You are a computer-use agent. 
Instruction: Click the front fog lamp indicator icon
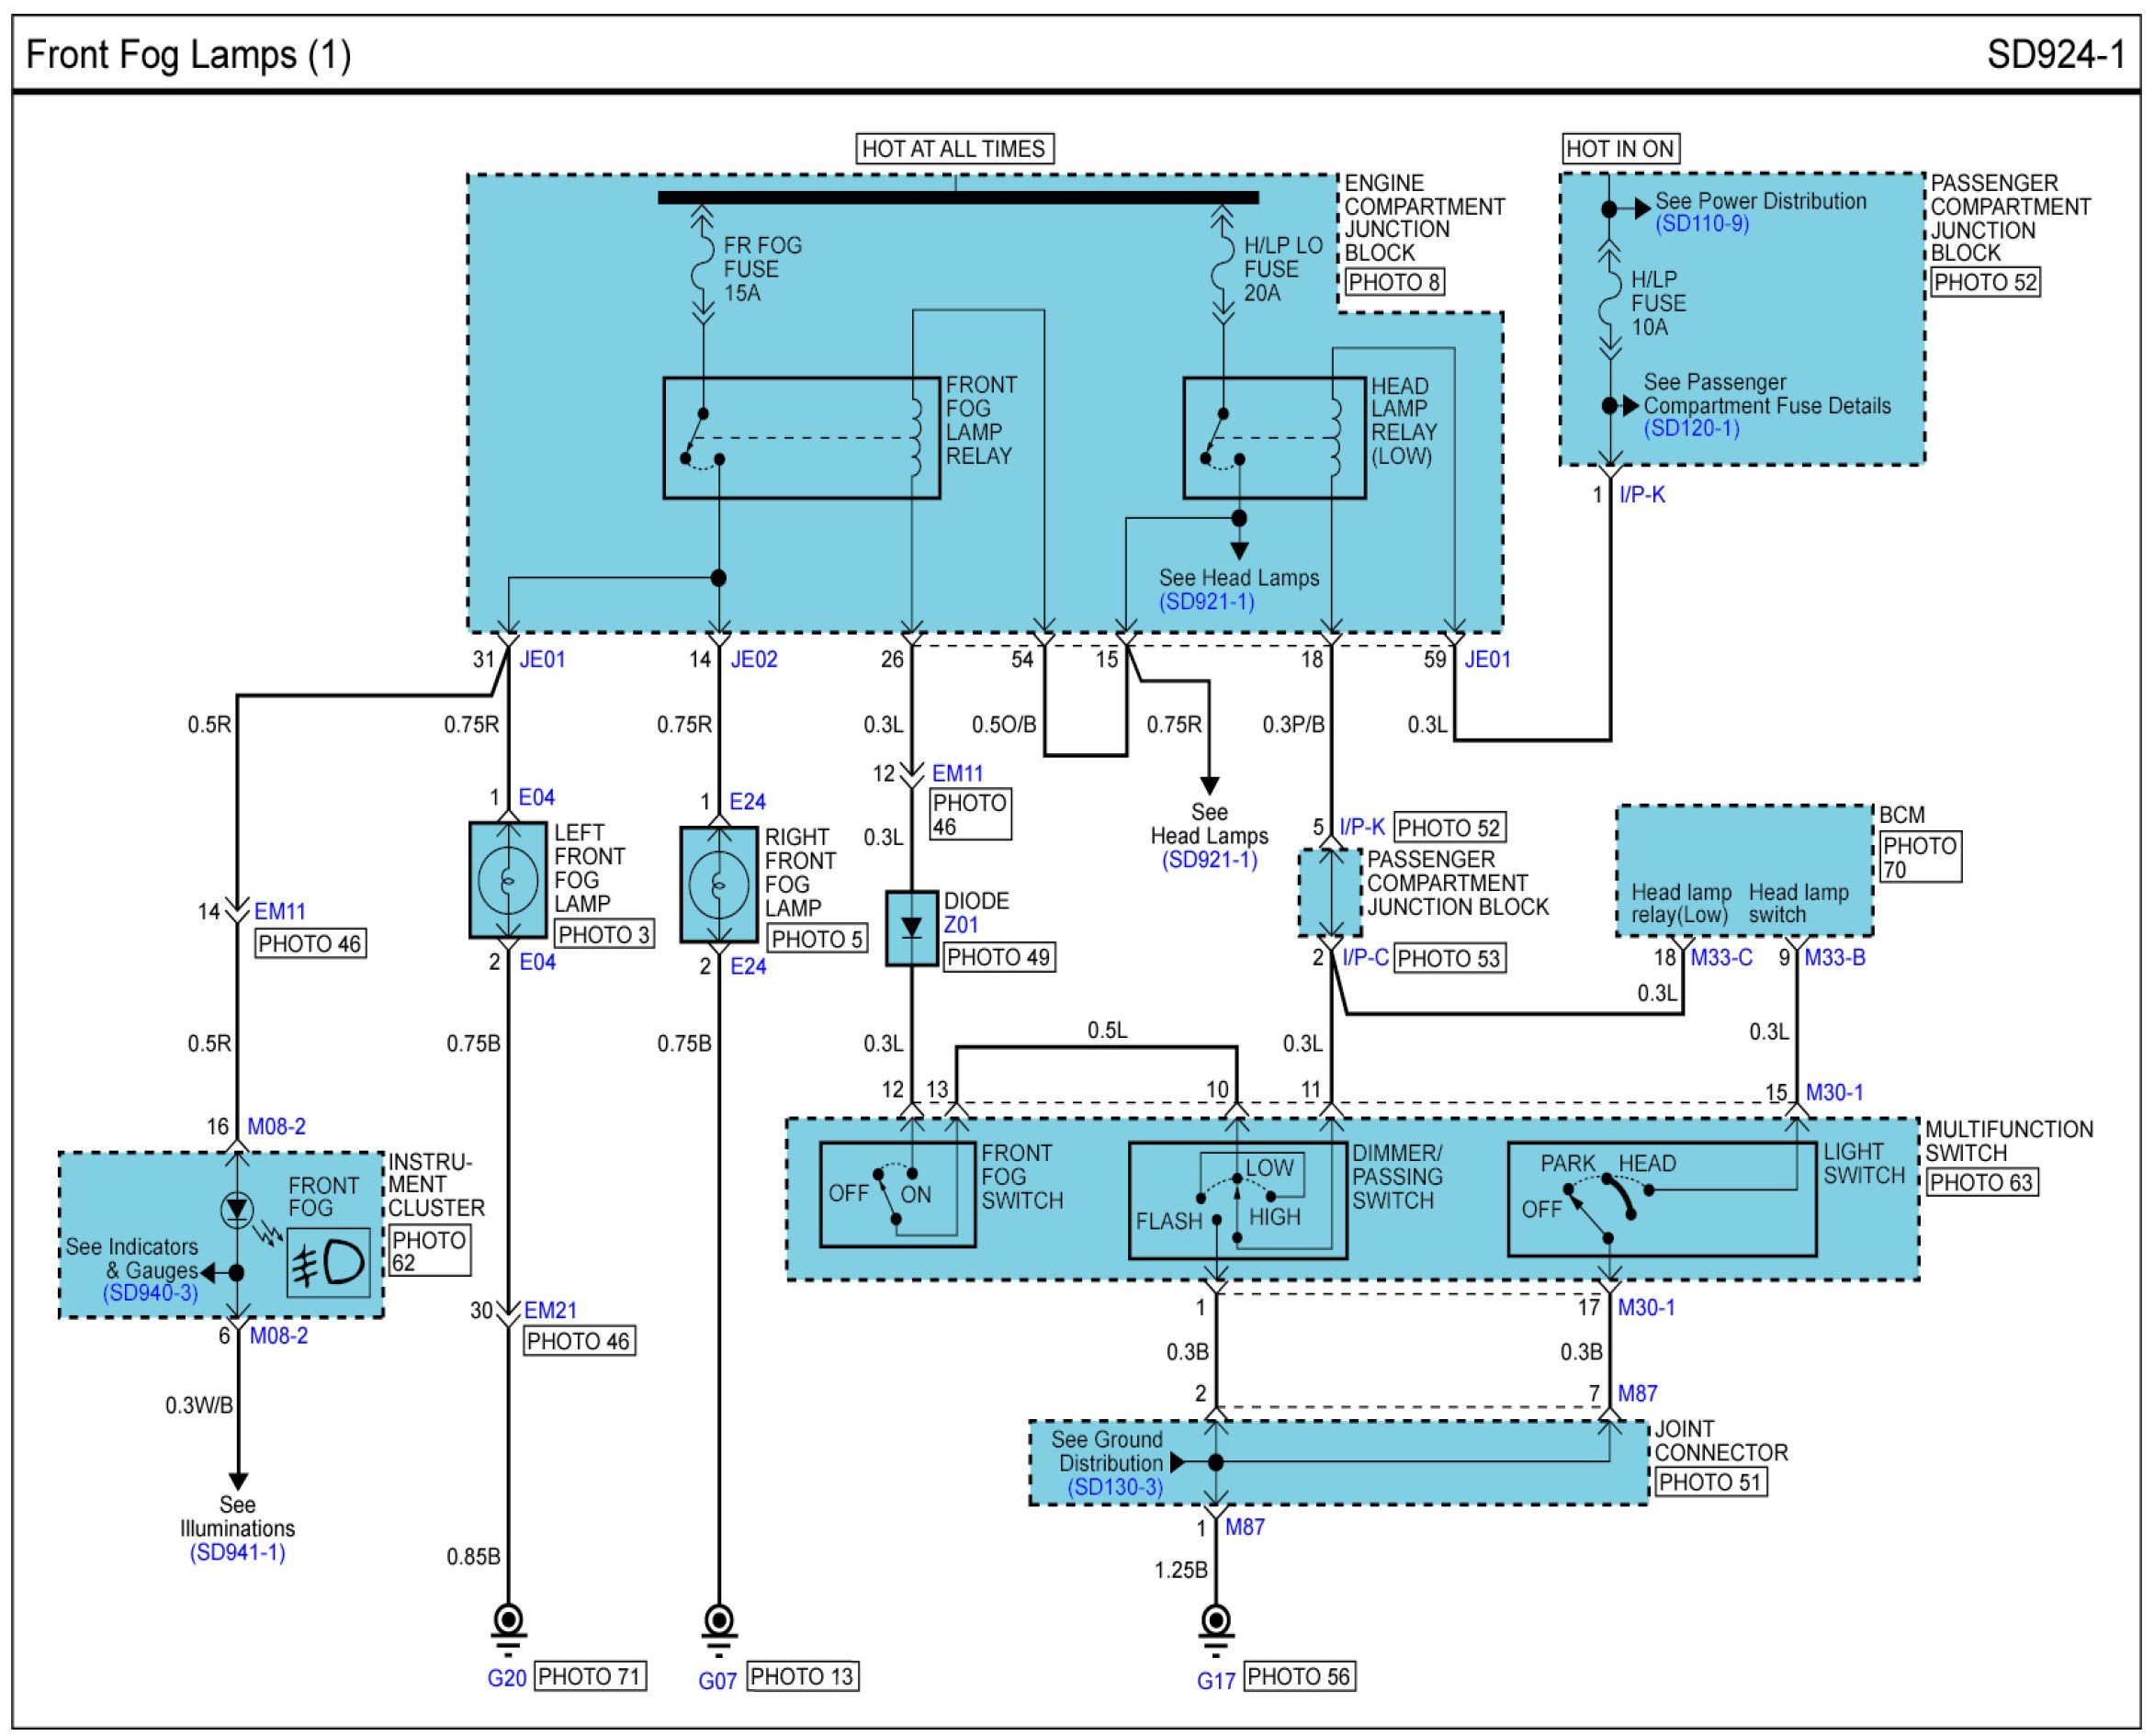click(x=328, y=1264)
